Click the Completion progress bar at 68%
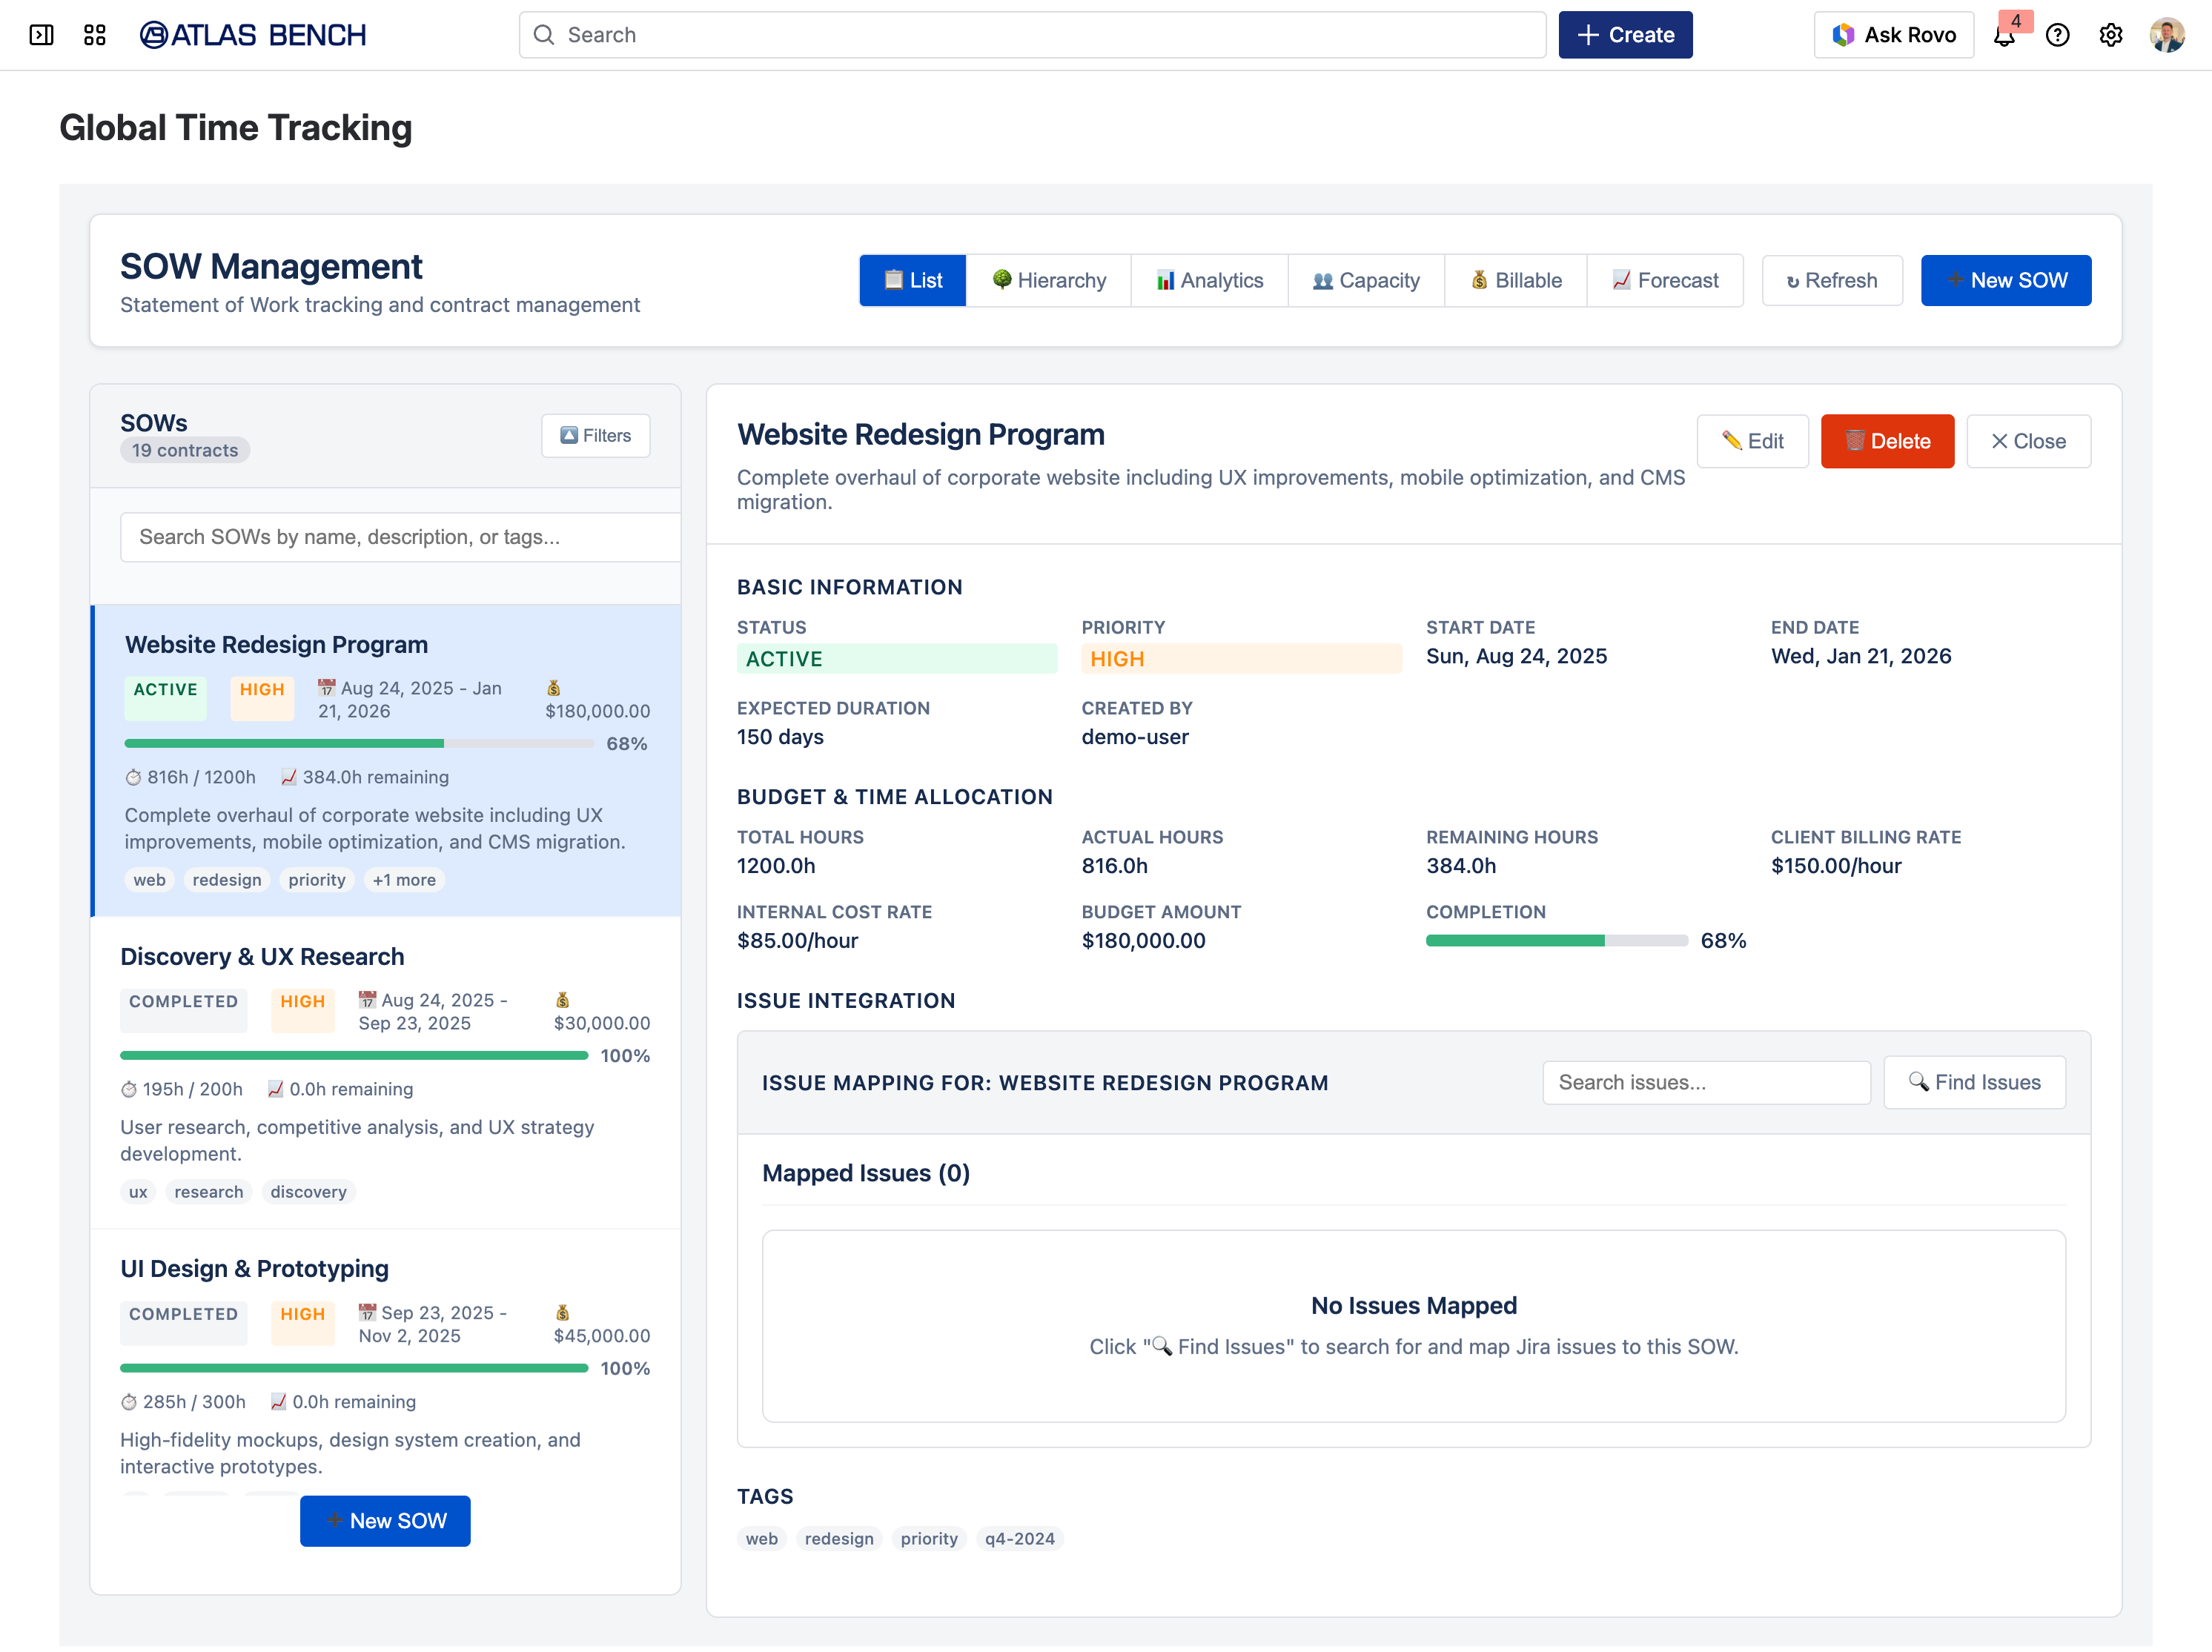This screenshot has height=1652, width=2212. pos(1556,941)
